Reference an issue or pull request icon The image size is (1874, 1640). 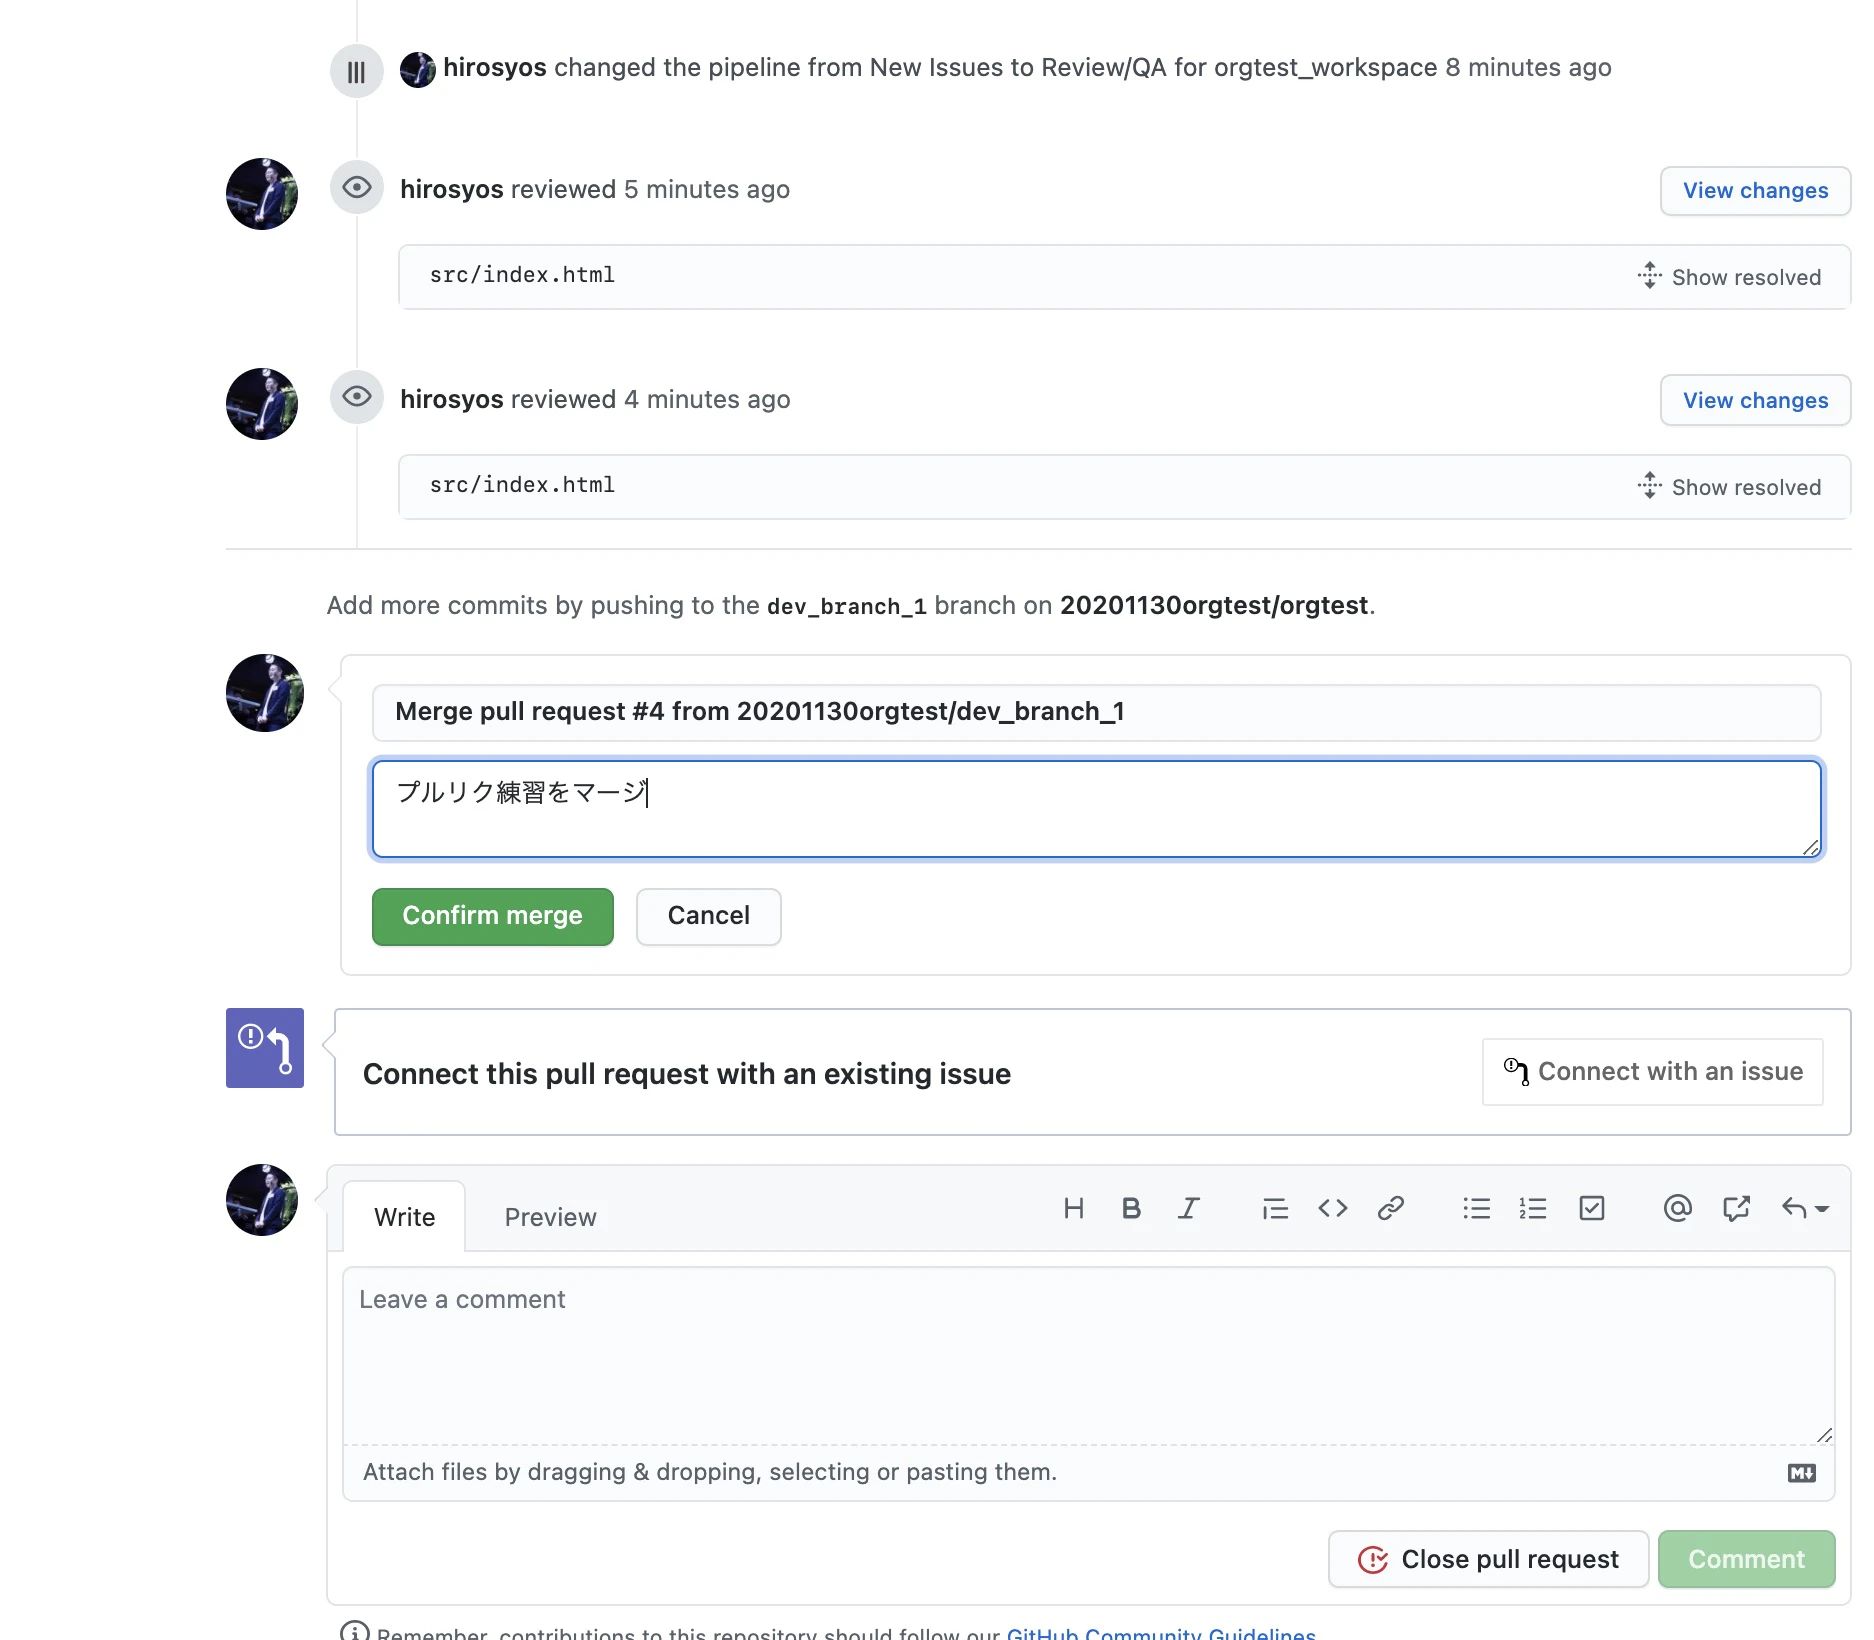(x=1737, y=1209)
